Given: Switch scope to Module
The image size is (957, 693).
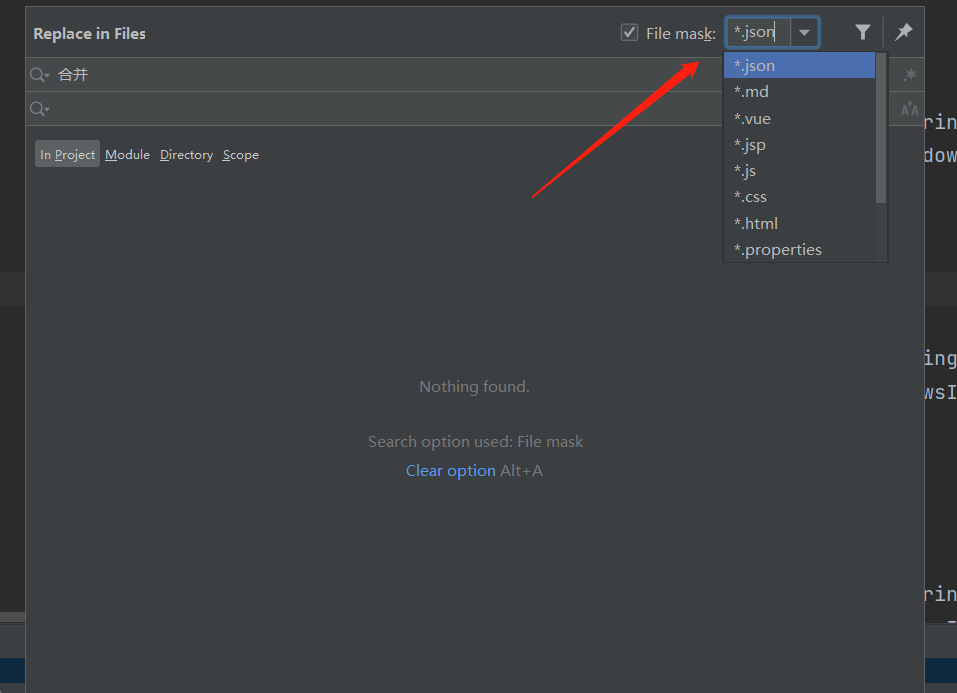Looking at the screenshot, I should coord(127,154).
